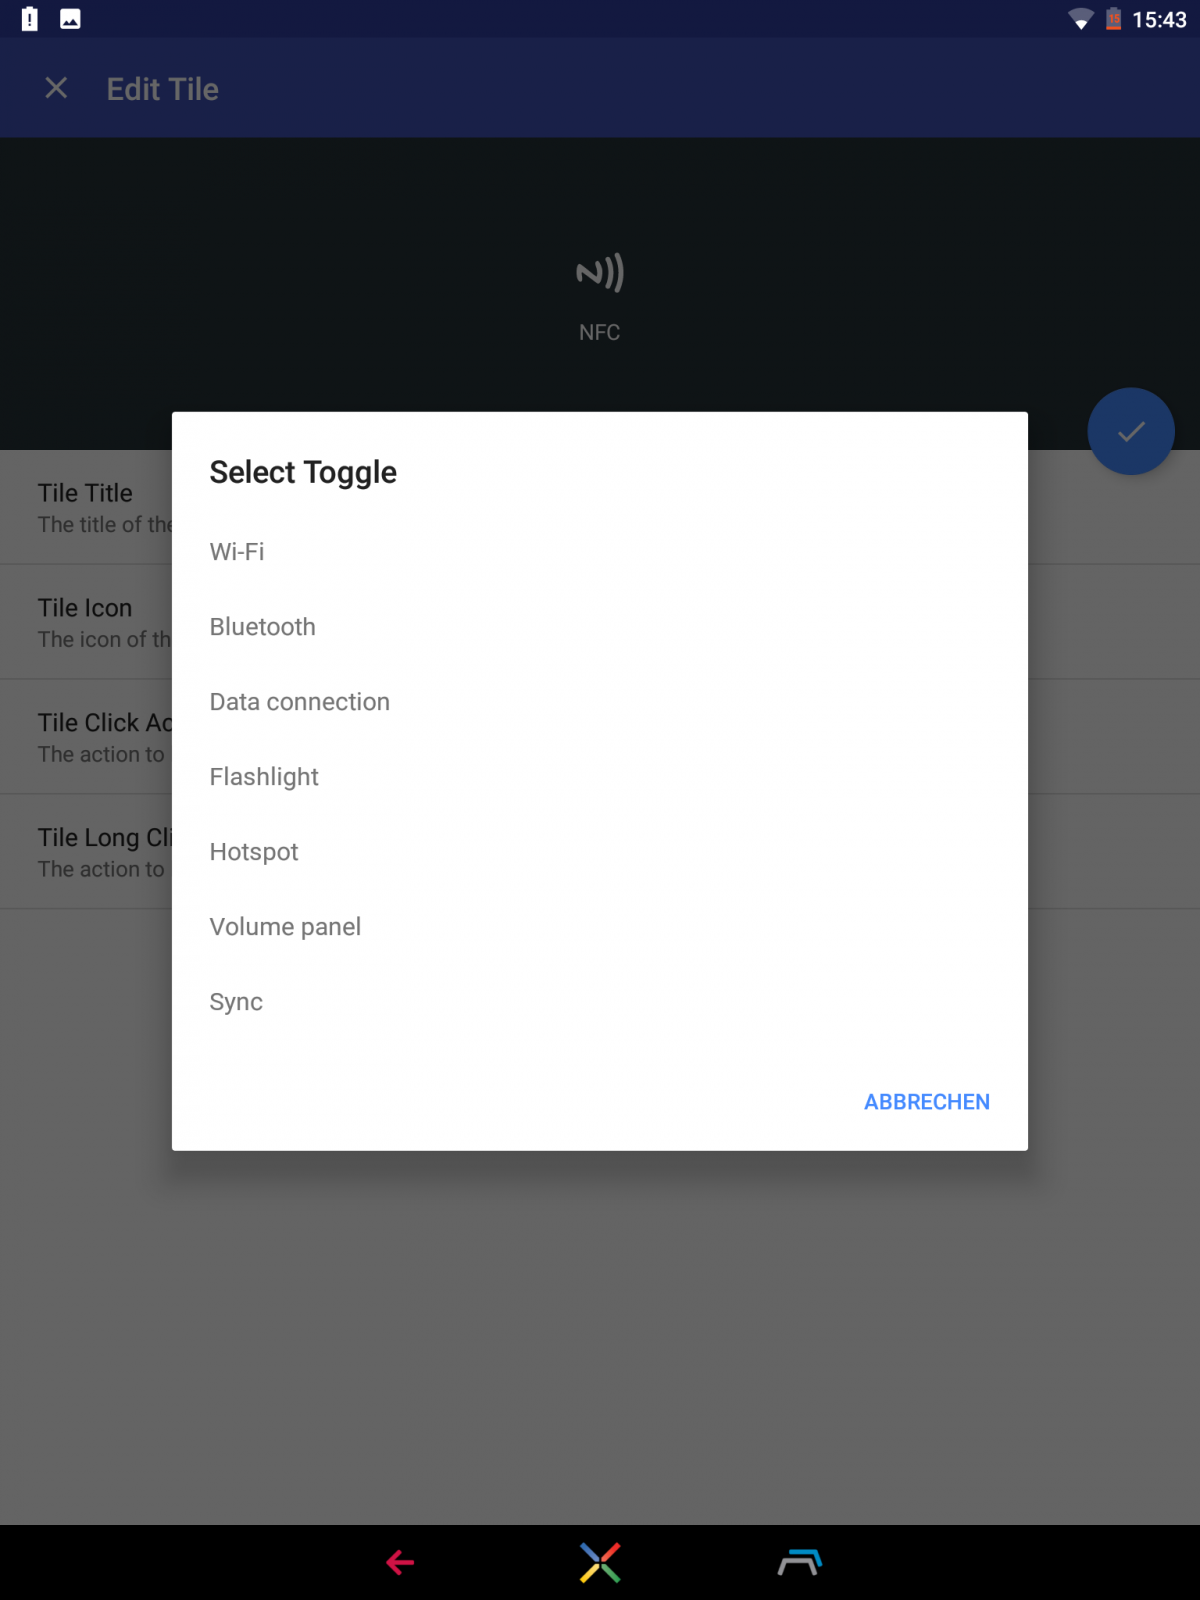This screenshot has height=1600, width=1200.
Task: Open recent apps from navigation bar
Action: [800, 1562]
